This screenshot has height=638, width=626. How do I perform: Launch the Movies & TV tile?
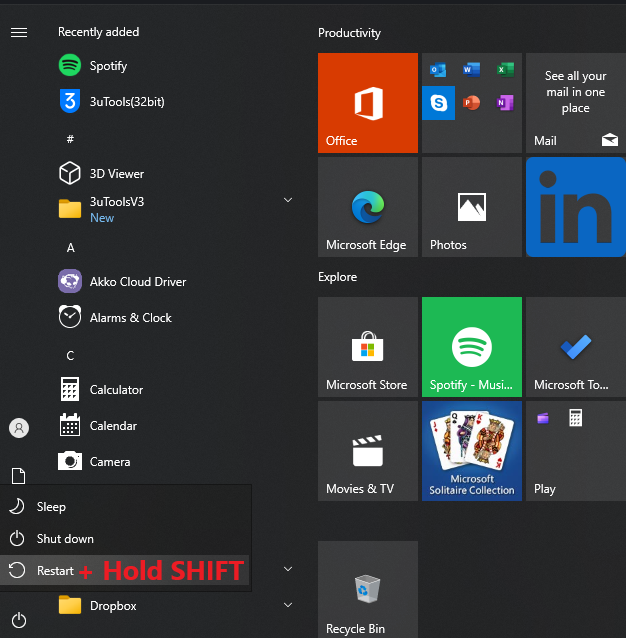click(x=367, y=451)
